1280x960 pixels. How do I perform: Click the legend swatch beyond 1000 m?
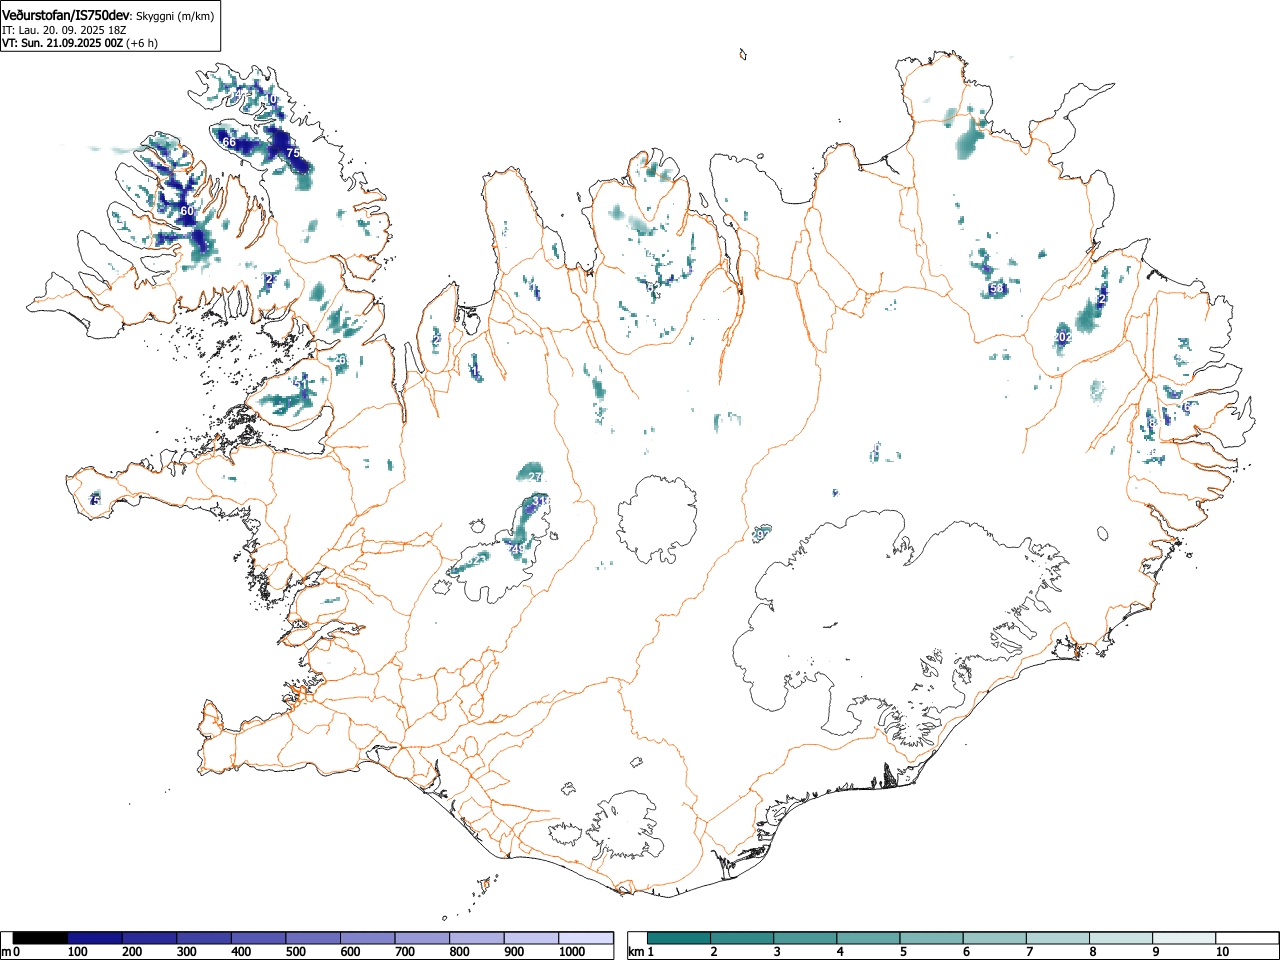click(586, 938)
